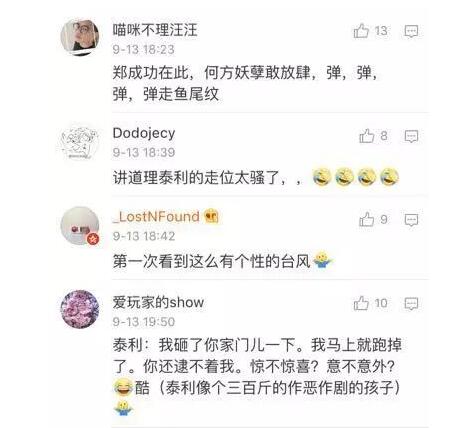Select the comment text about 郑成功在此
The height and width of the screenshot is (428, 458).
[246, 83]
